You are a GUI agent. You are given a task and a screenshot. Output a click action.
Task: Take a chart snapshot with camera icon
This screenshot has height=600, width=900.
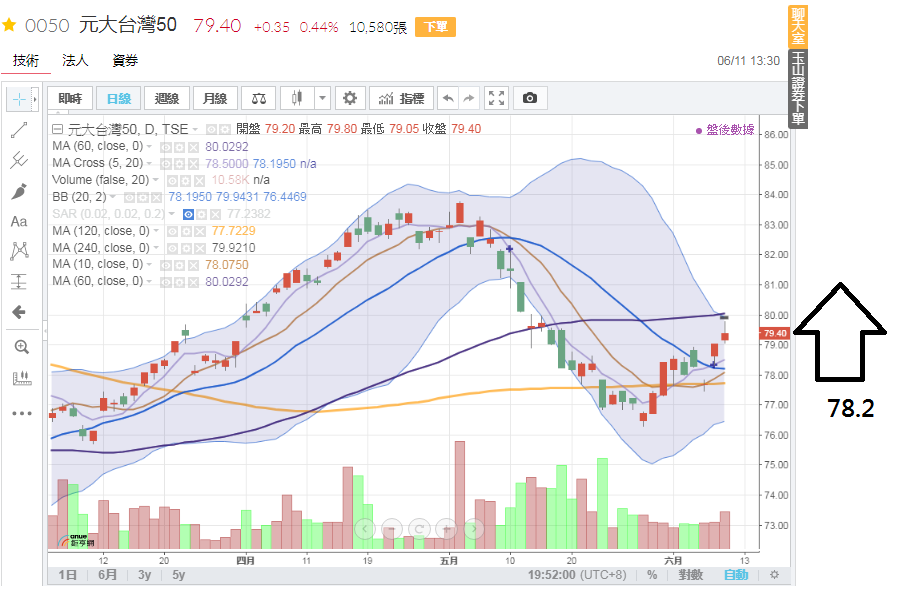pos(530,98)
